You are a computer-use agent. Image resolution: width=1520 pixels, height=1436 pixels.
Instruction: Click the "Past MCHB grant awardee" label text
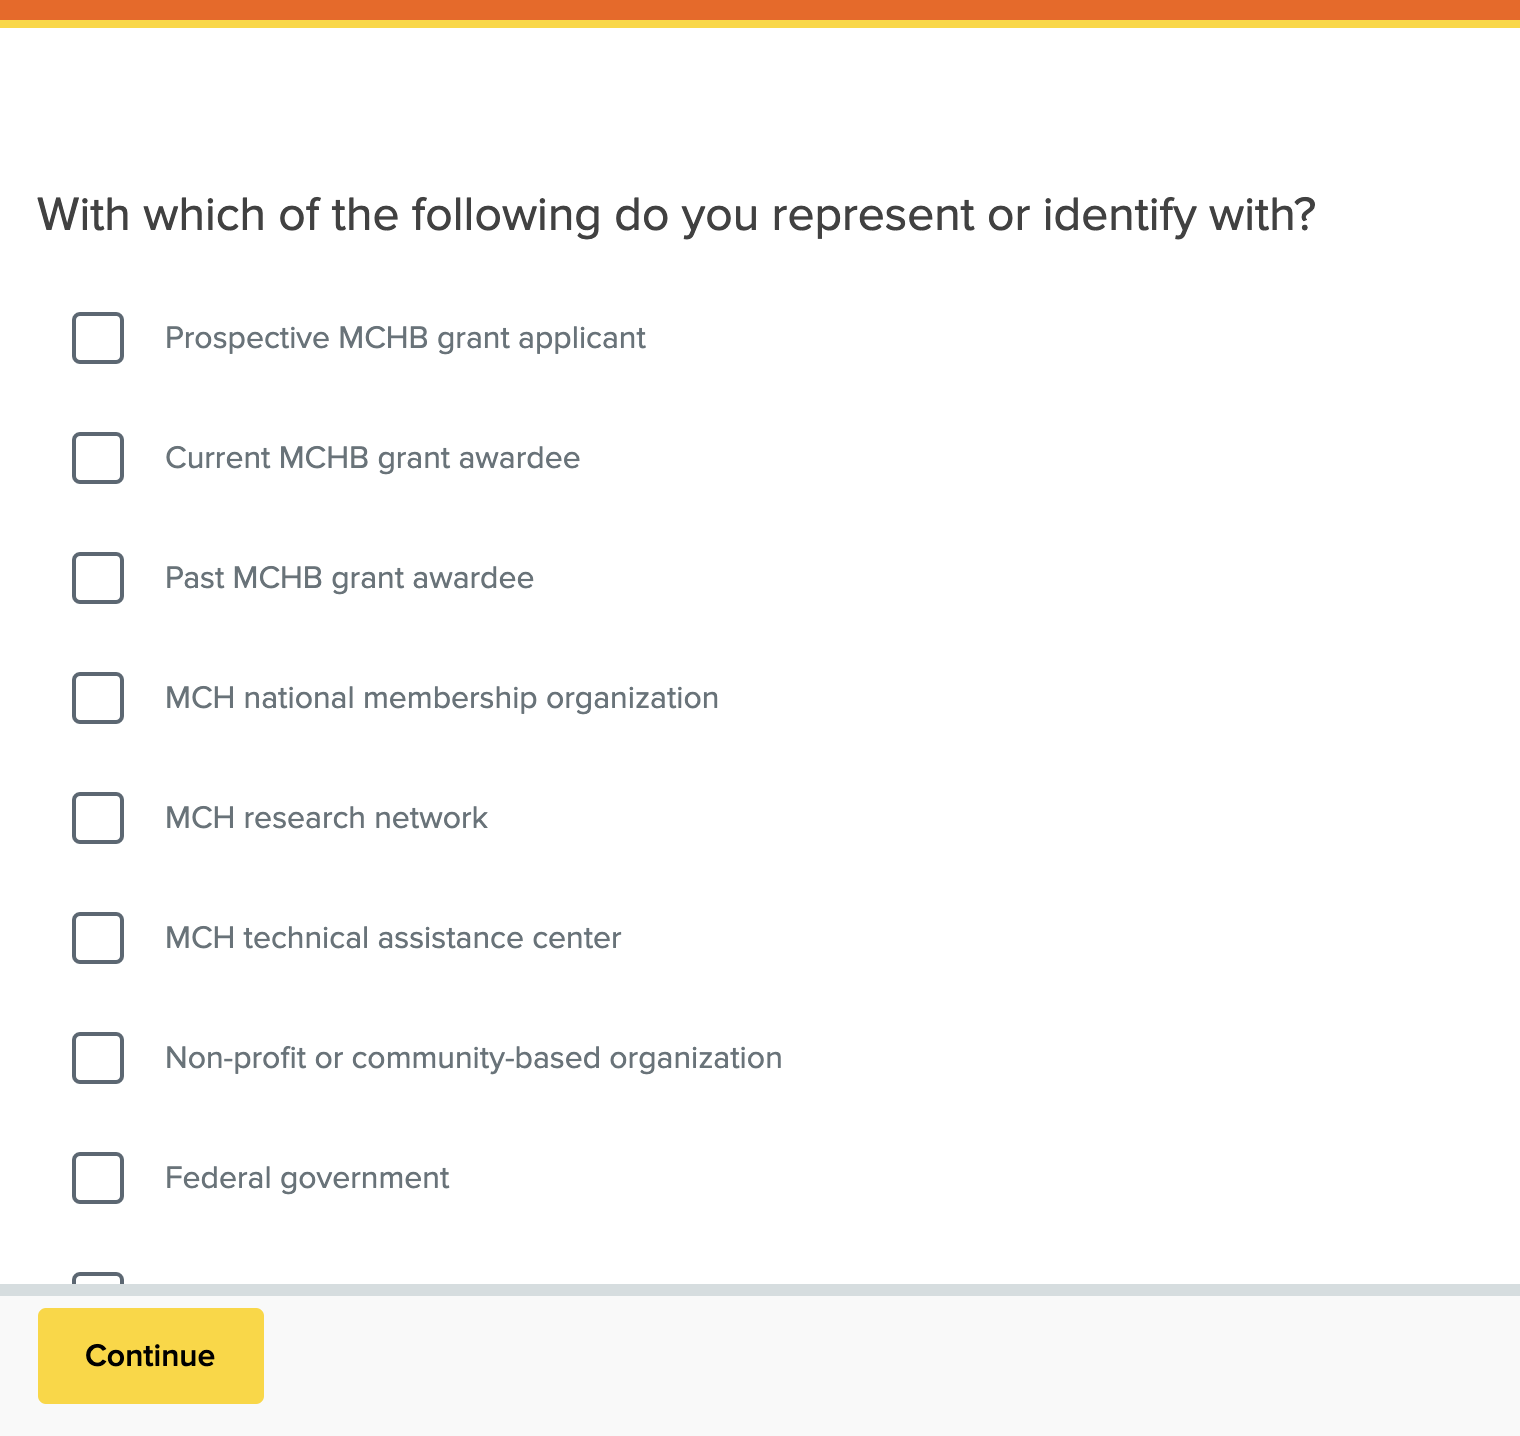point(349,578)
